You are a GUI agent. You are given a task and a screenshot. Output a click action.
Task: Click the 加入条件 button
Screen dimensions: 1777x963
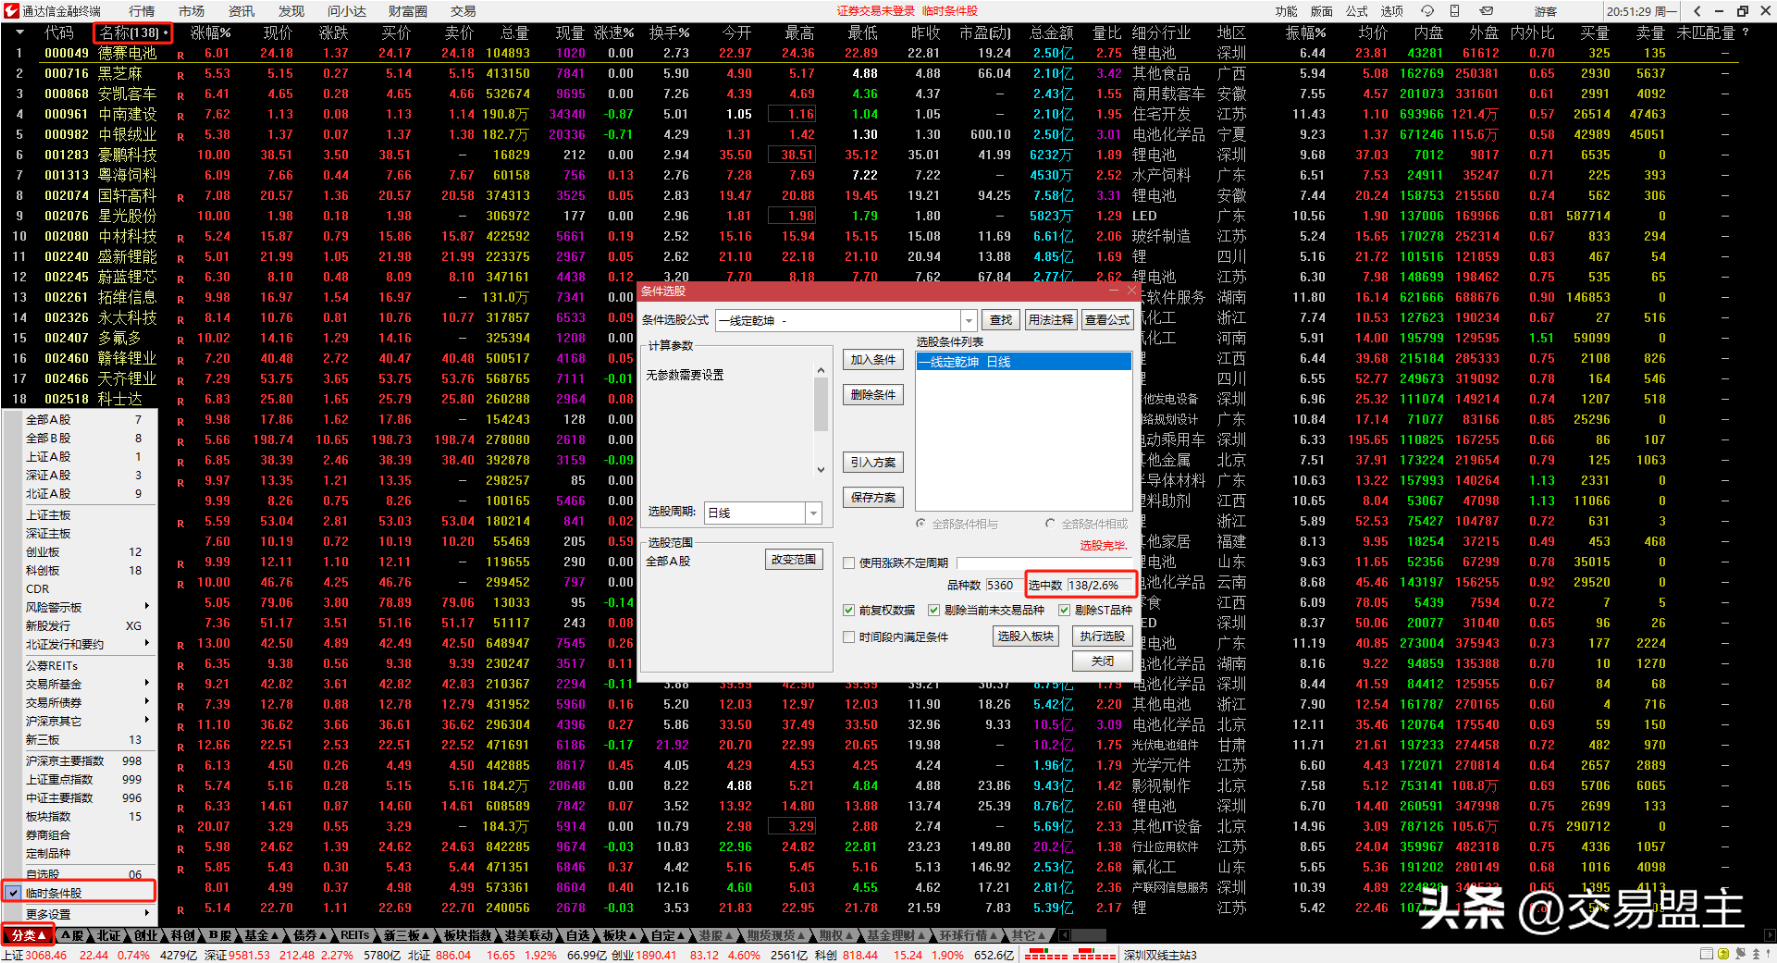coord(873,360)
